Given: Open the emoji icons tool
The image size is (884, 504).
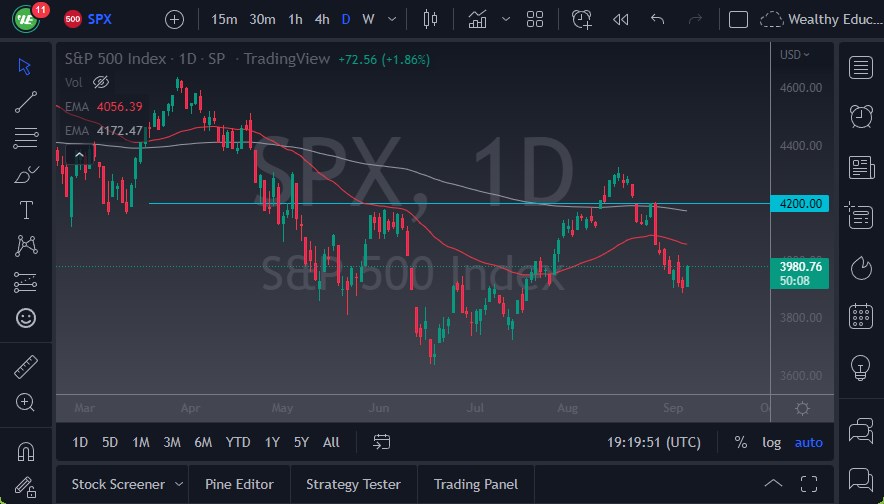Looking at the screenshot, I should [x=26, y=318].
